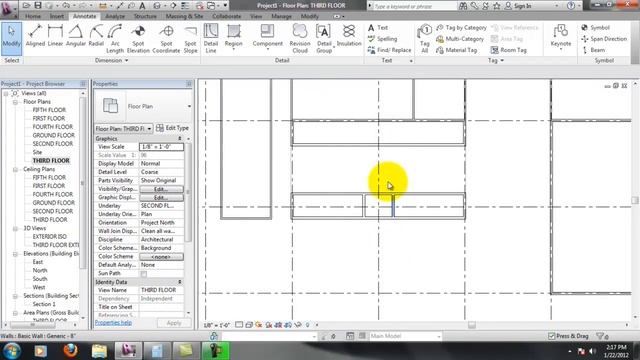
Task: Expand the Tag panel dropdown
Action: click(496, 60)
